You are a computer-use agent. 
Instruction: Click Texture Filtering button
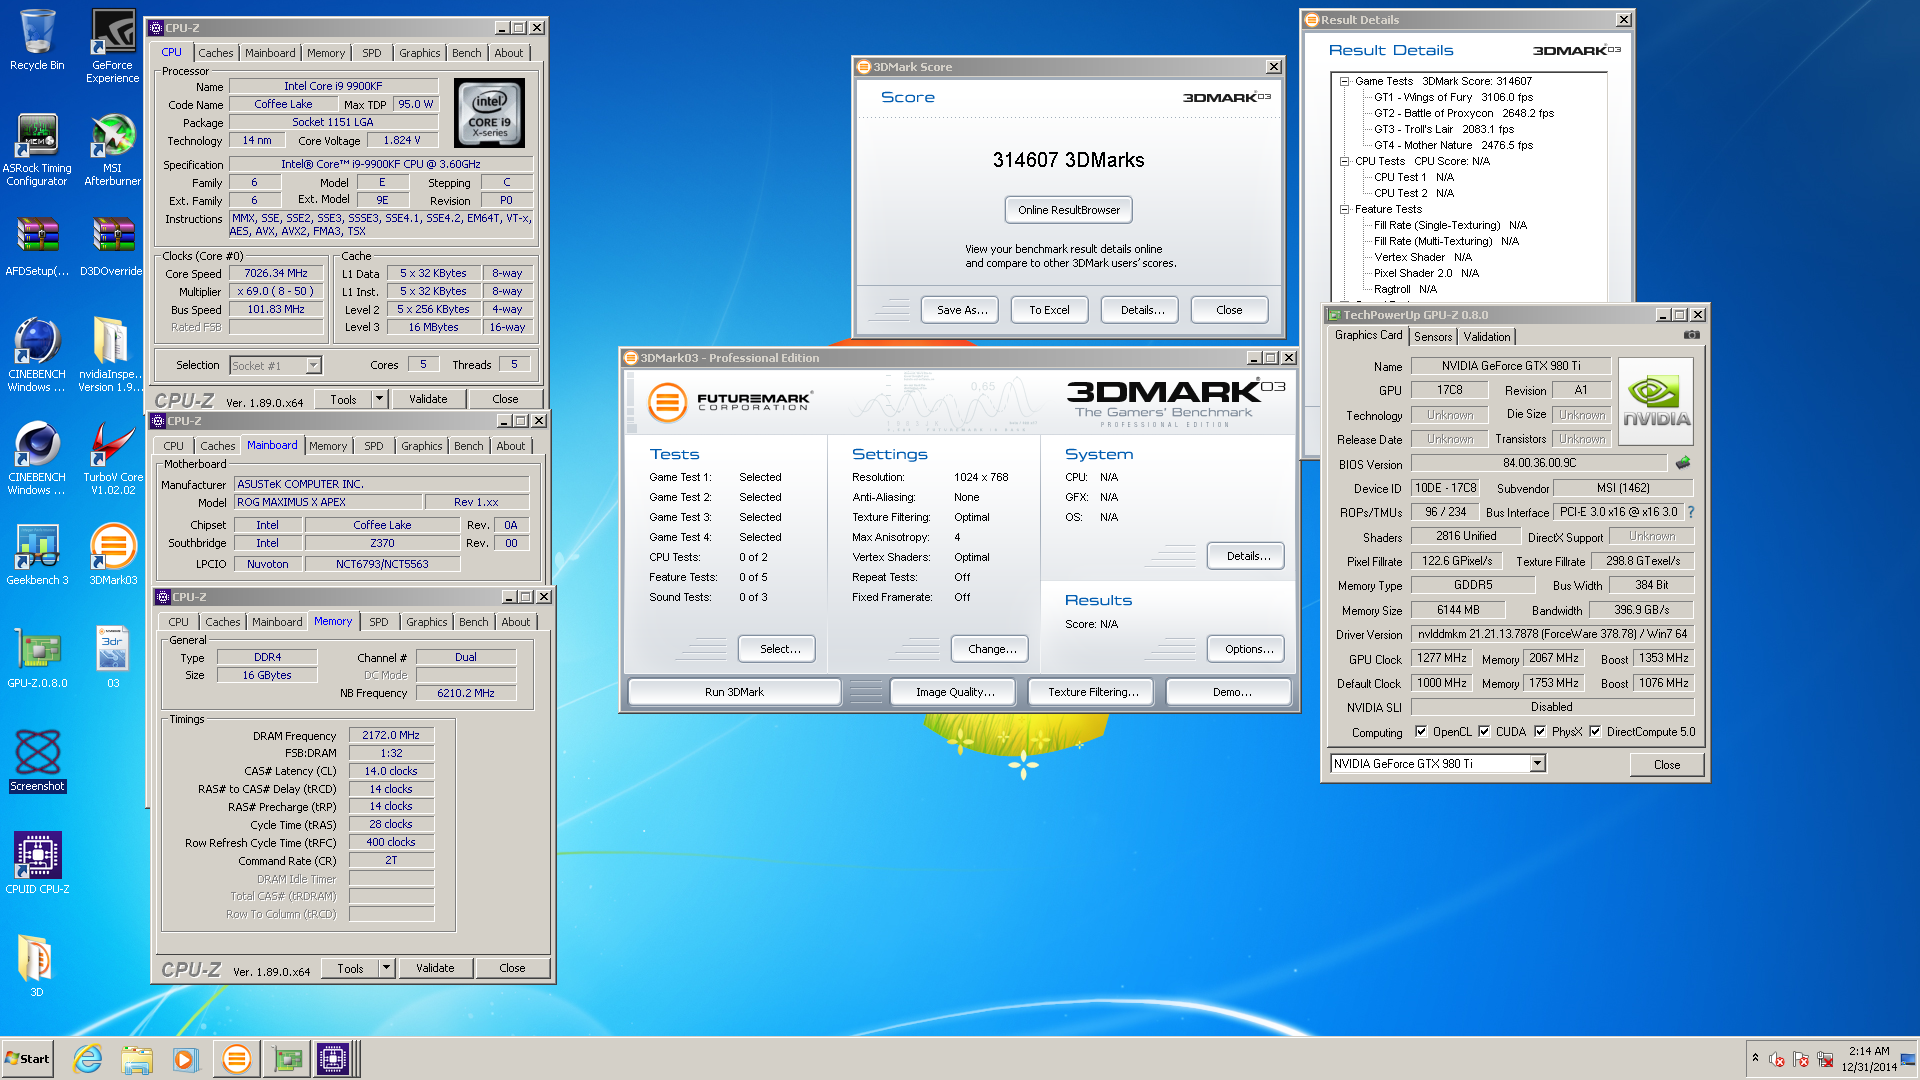click(x=1093, y=692)
